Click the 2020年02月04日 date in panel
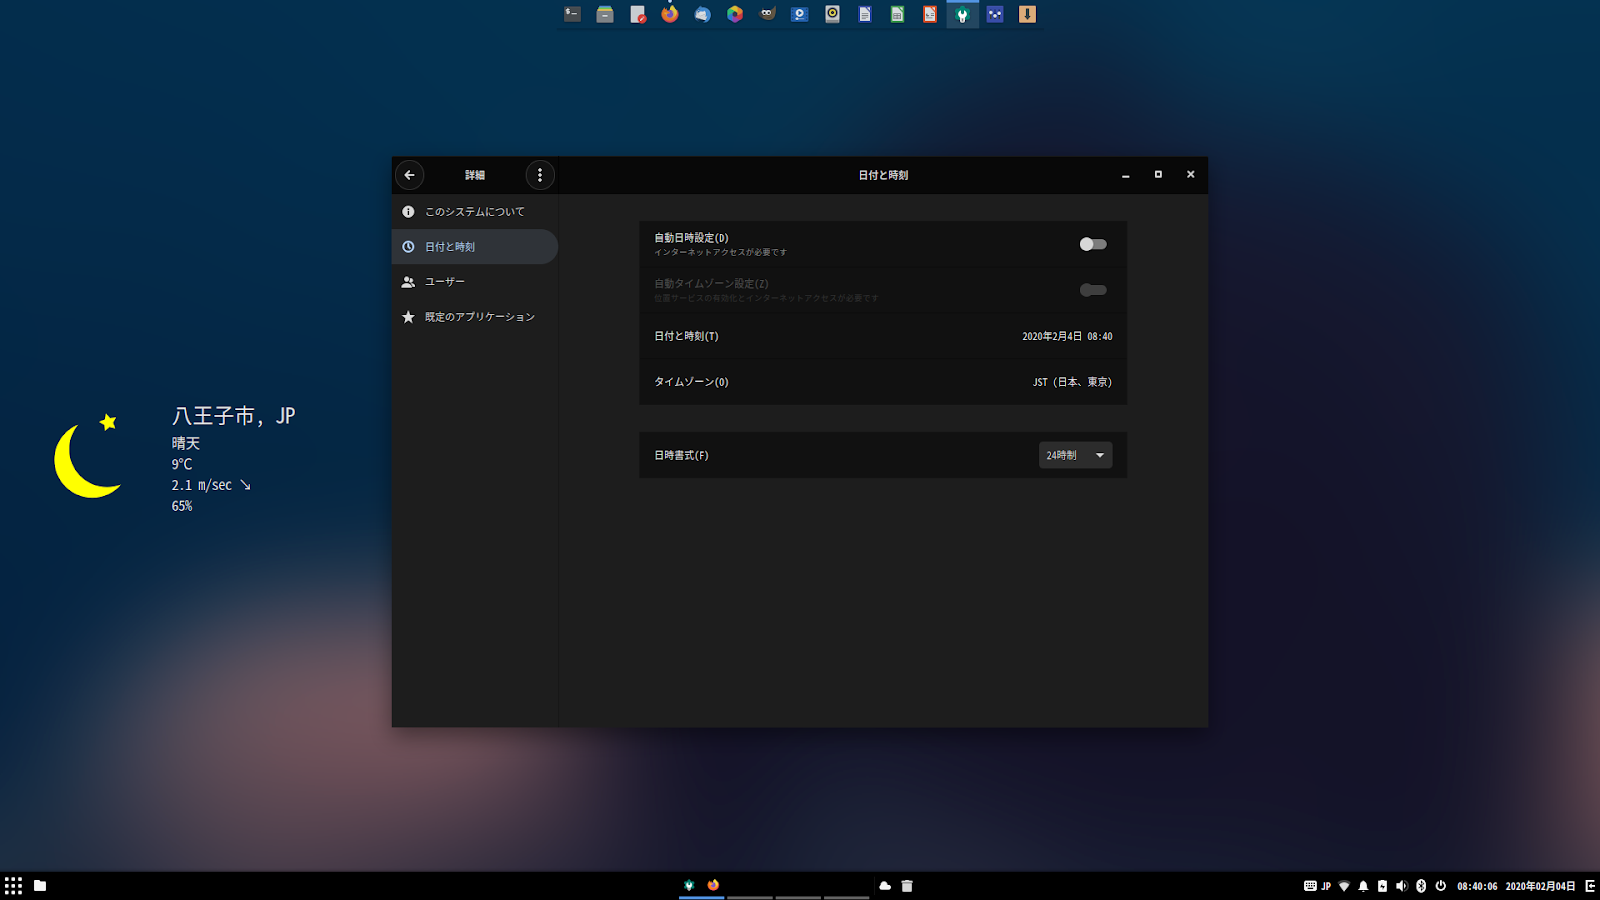This screenshot has height=900, width=1600. 1540,886
